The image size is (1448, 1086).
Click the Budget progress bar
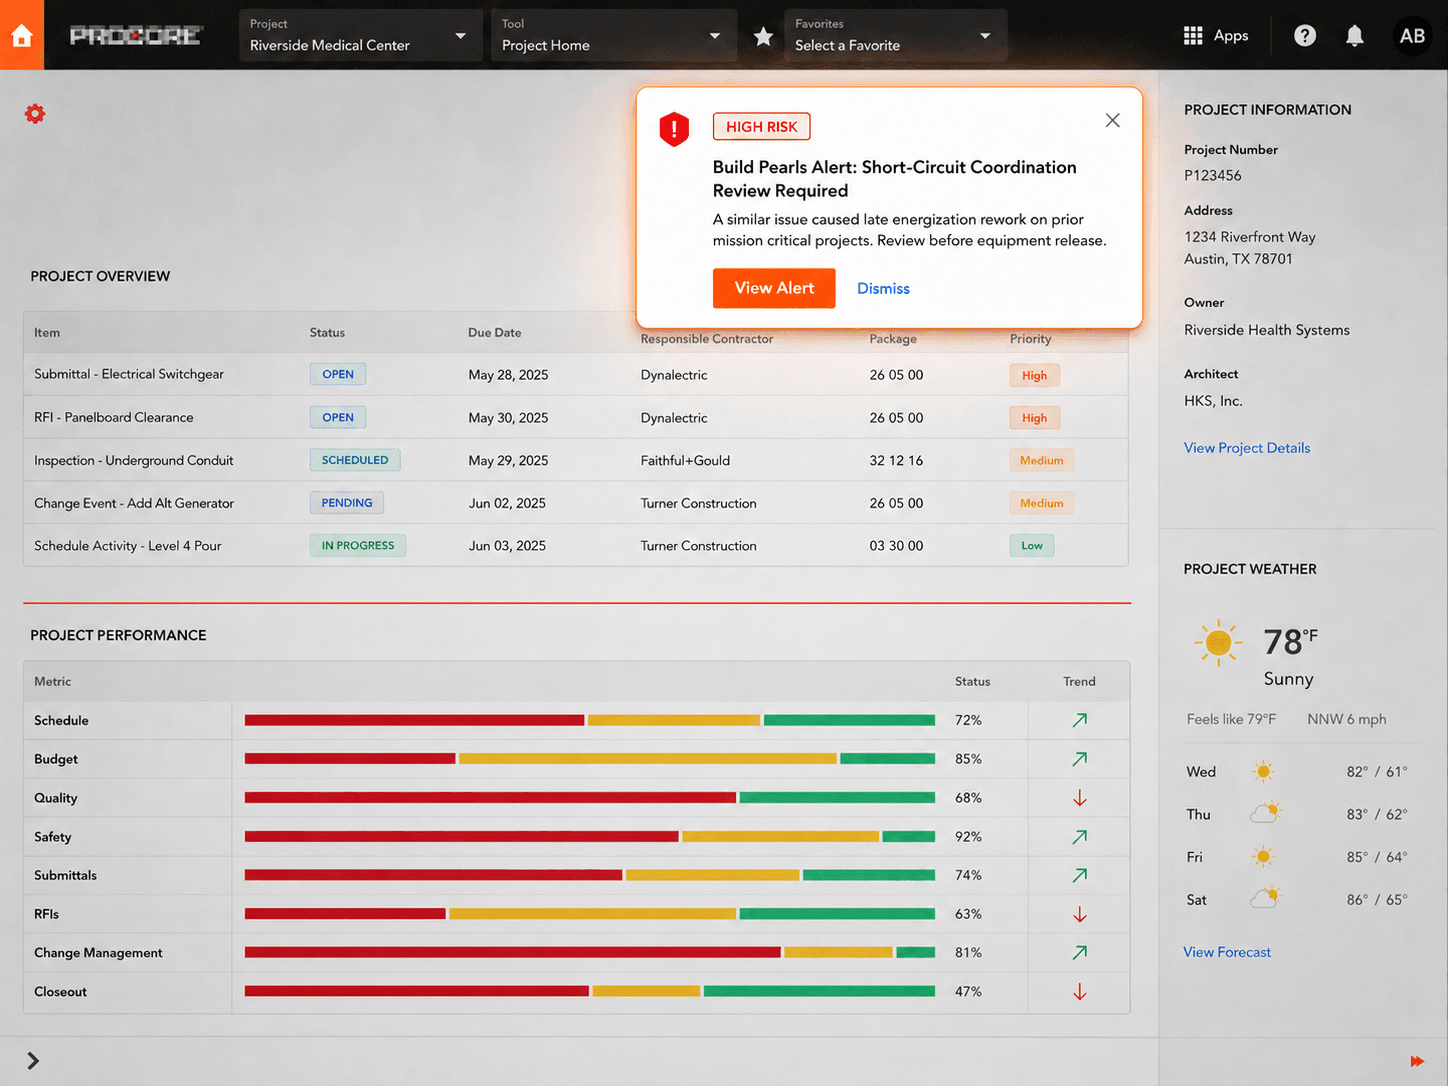click(x=590, y=759)
